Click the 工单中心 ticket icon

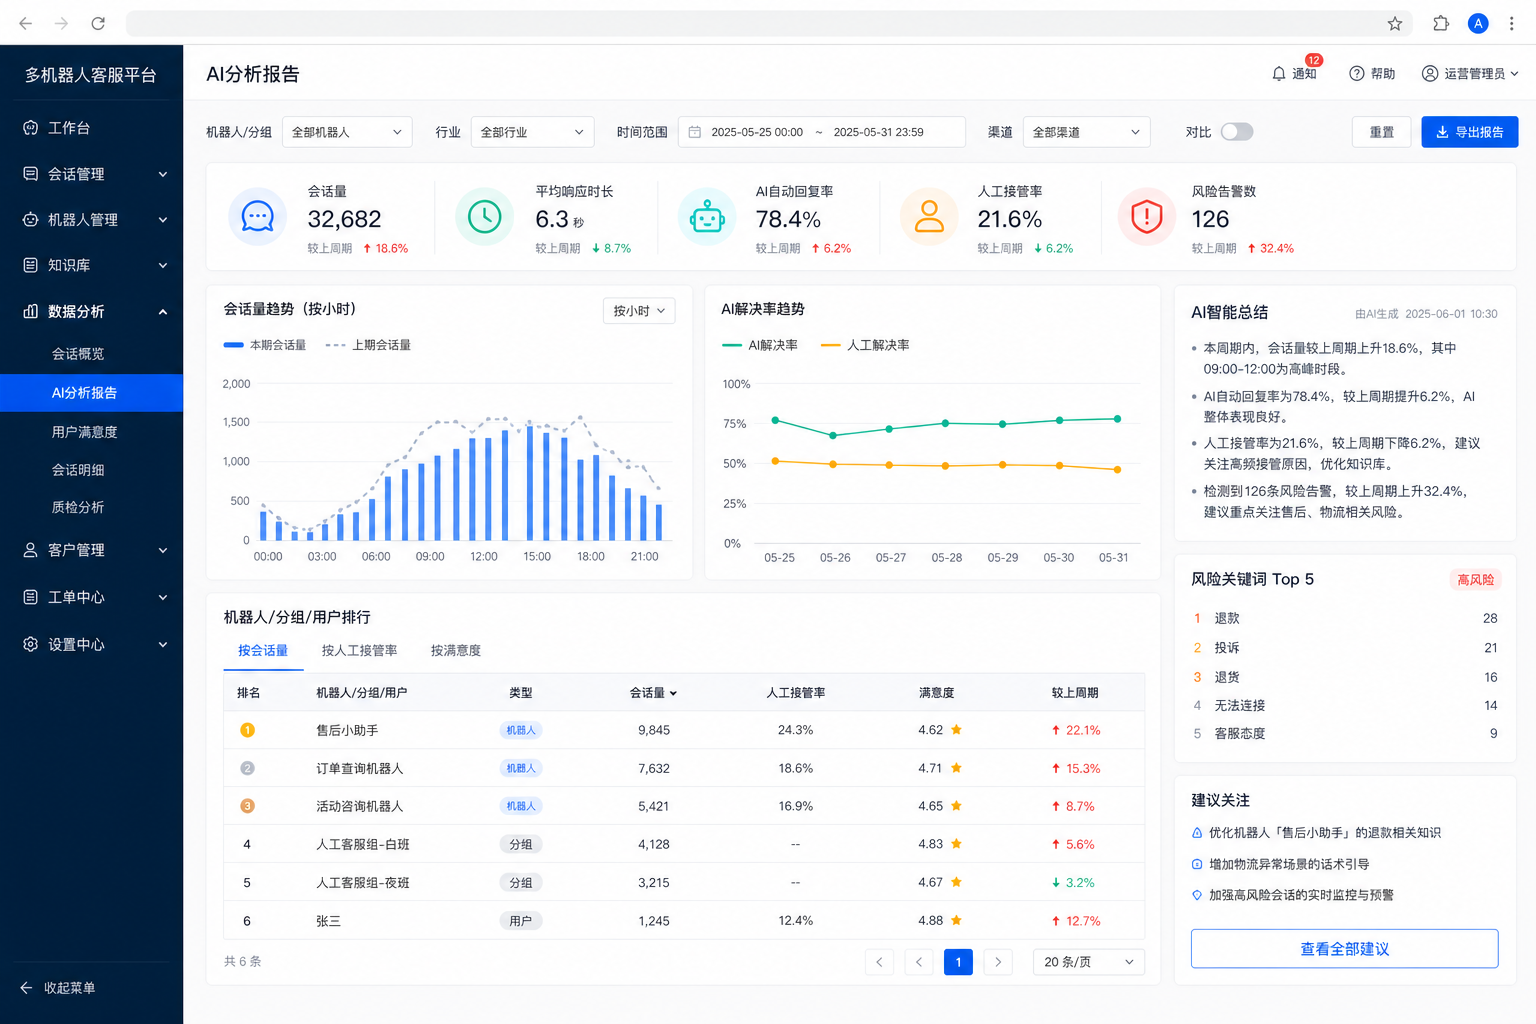pyautogui.click(x=31, y=597)
